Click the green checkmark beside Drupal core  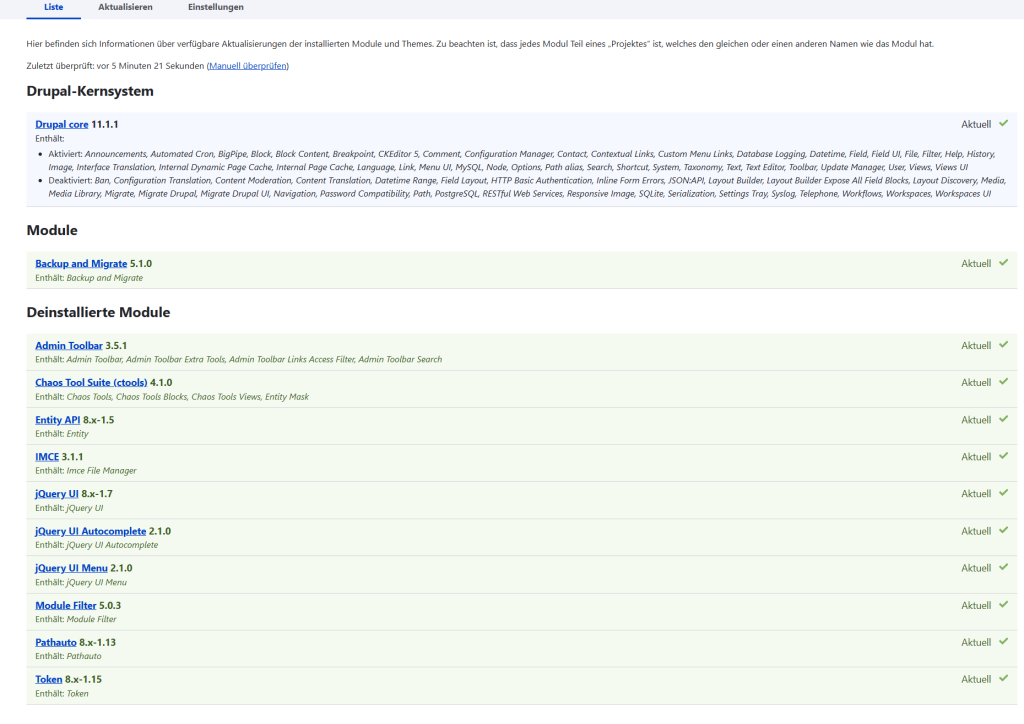click(x=1003, y=124)
